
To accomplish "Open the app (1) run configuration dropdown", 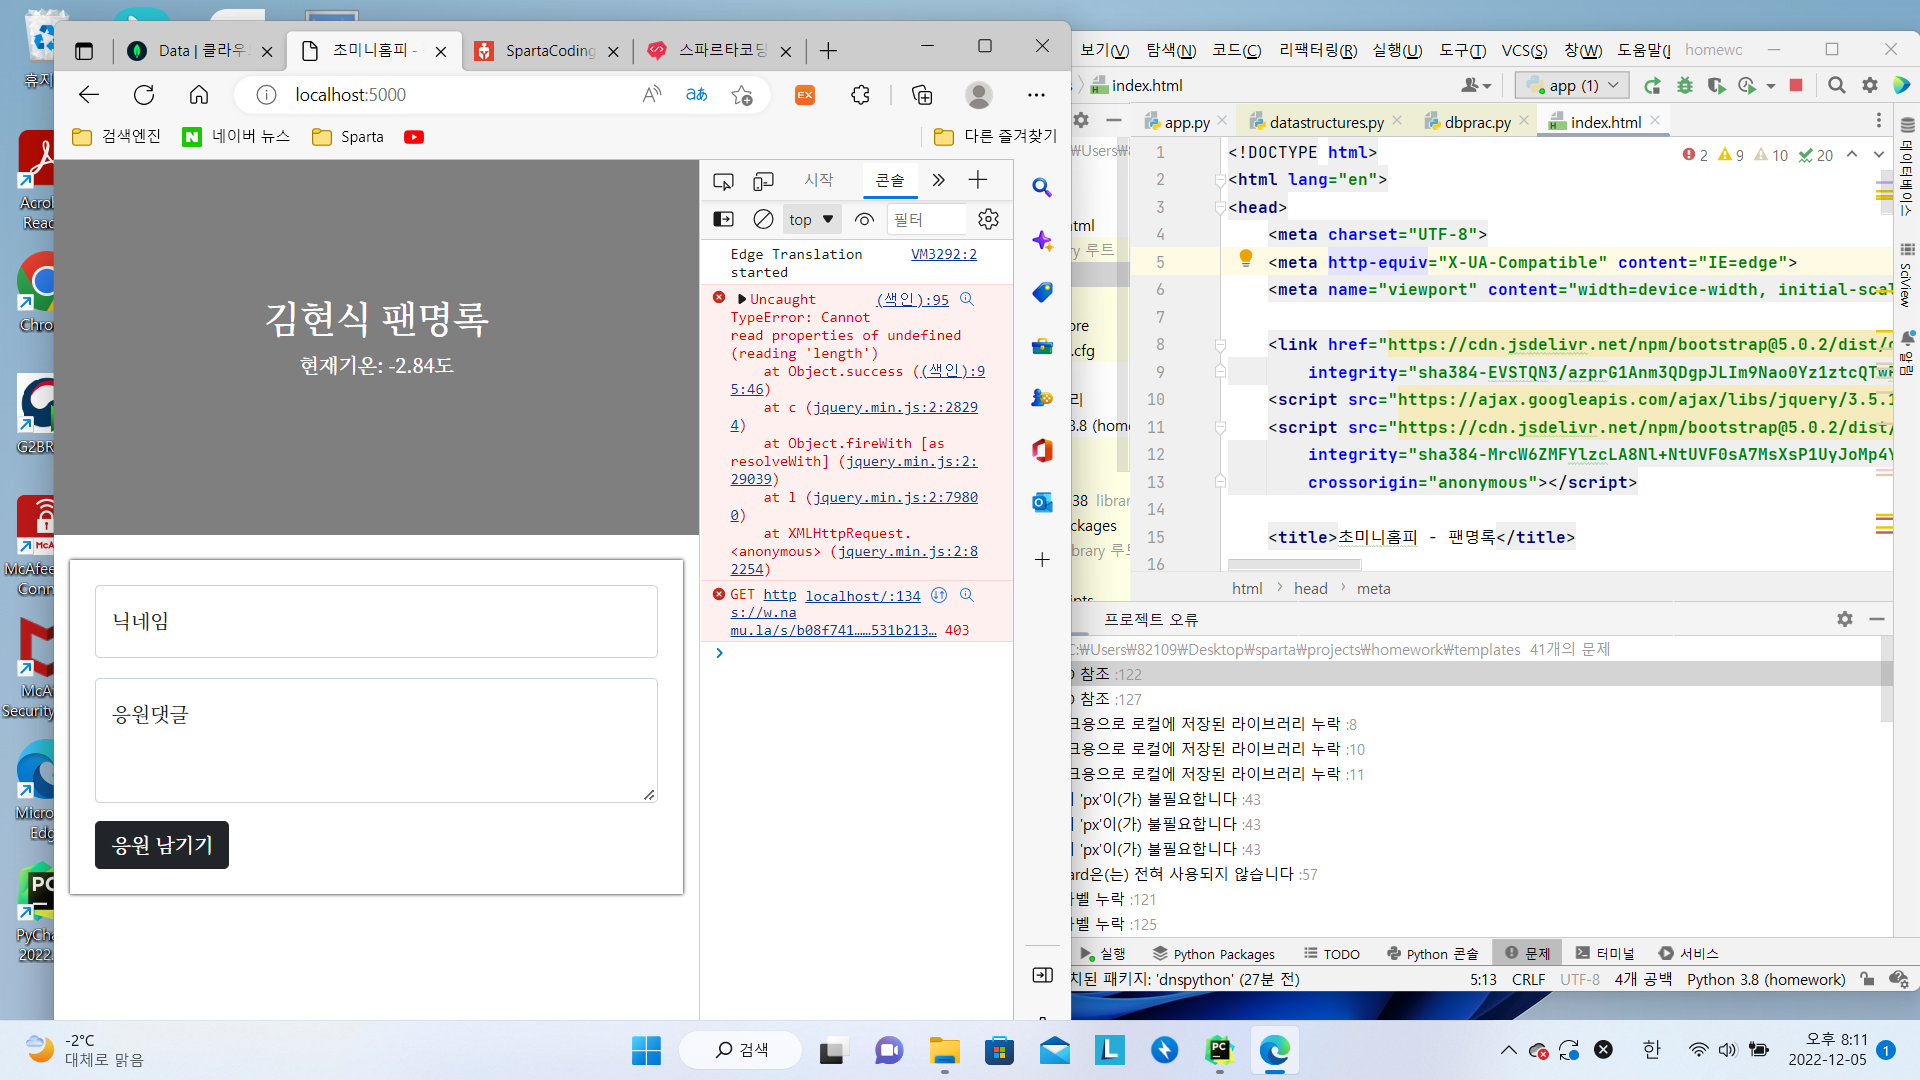I will click(x=1572, y=86).
